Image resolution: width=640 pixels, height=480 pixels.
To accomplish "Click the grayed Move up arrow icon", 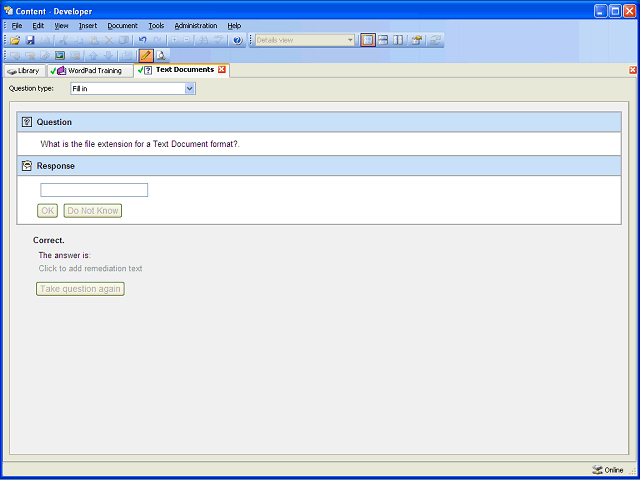I will pyautogui.click(x=93, y=56).
